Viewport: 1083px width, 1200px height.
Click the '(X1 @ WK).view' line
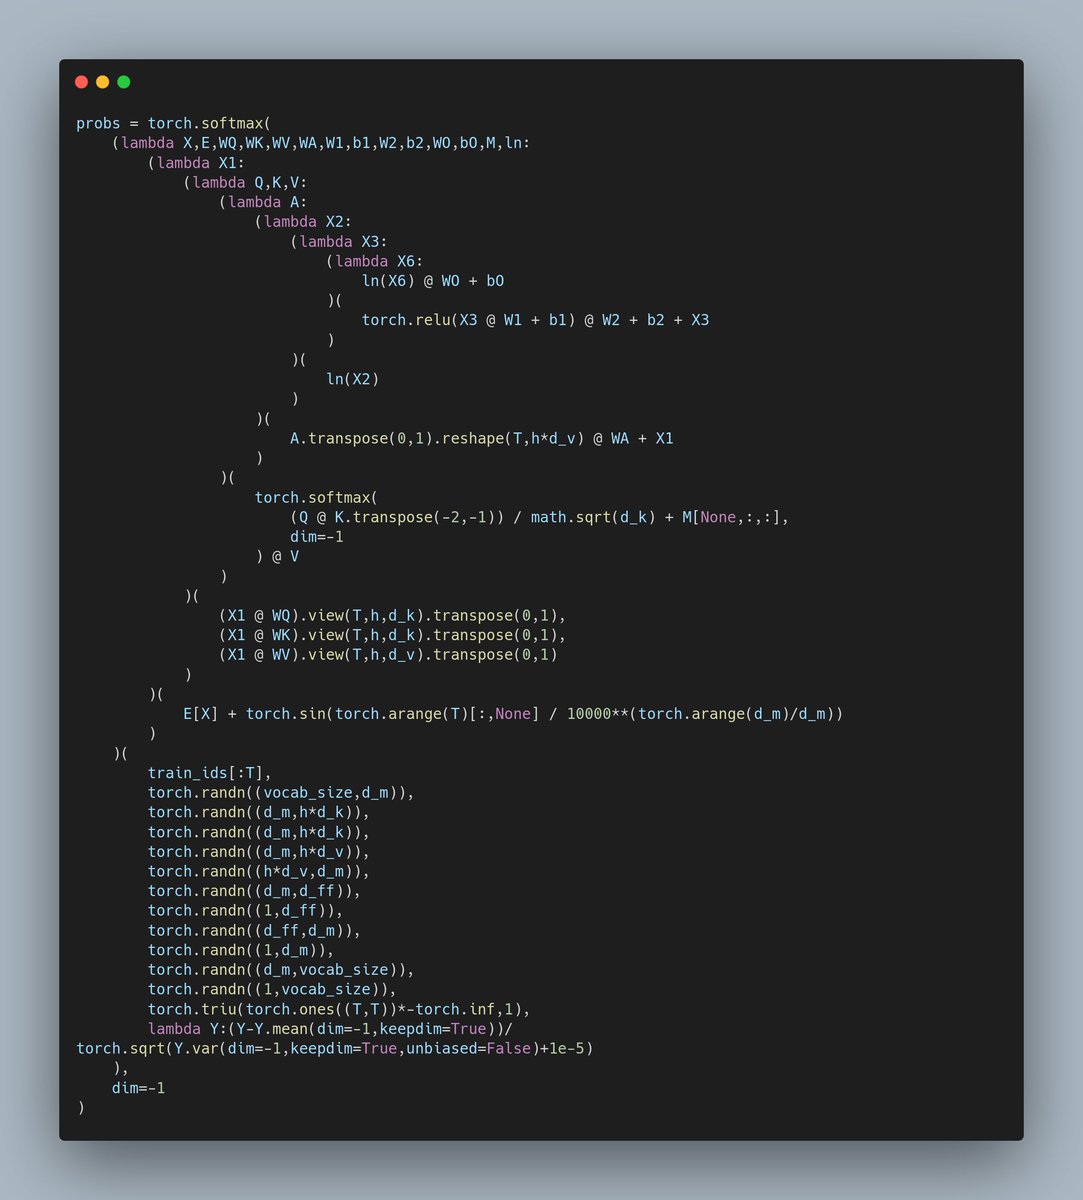[x=393, y=635]
